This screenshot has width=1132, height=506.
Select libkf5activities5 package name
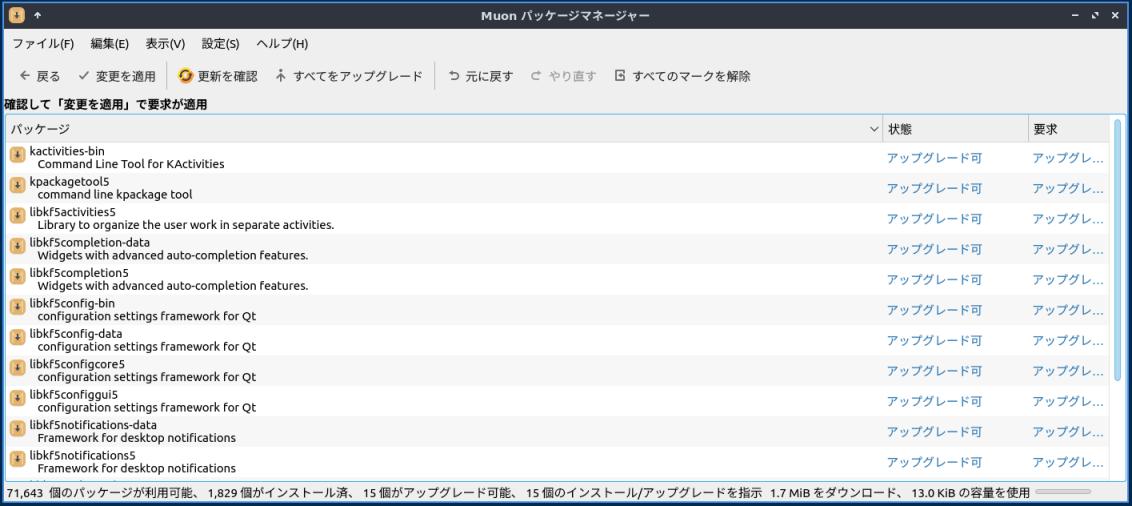[x=72, y=211]
